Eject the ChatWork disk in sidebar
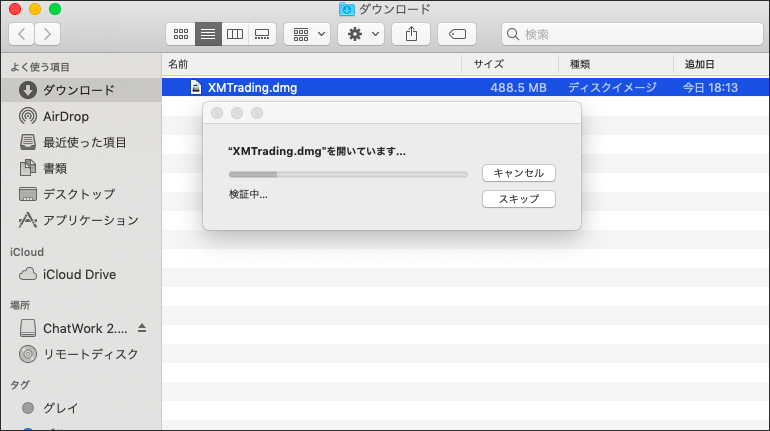 pos(141,328)
